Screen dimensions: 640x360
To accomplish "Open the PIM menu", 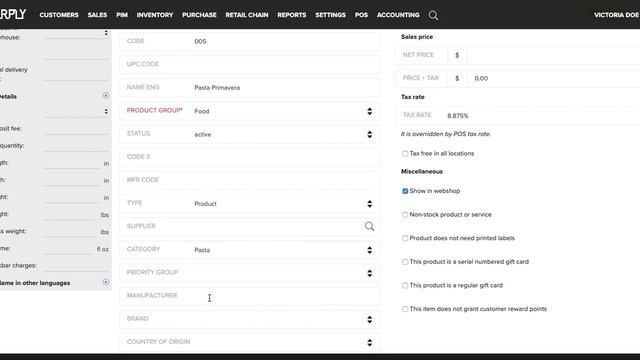I will pos(122,15).
